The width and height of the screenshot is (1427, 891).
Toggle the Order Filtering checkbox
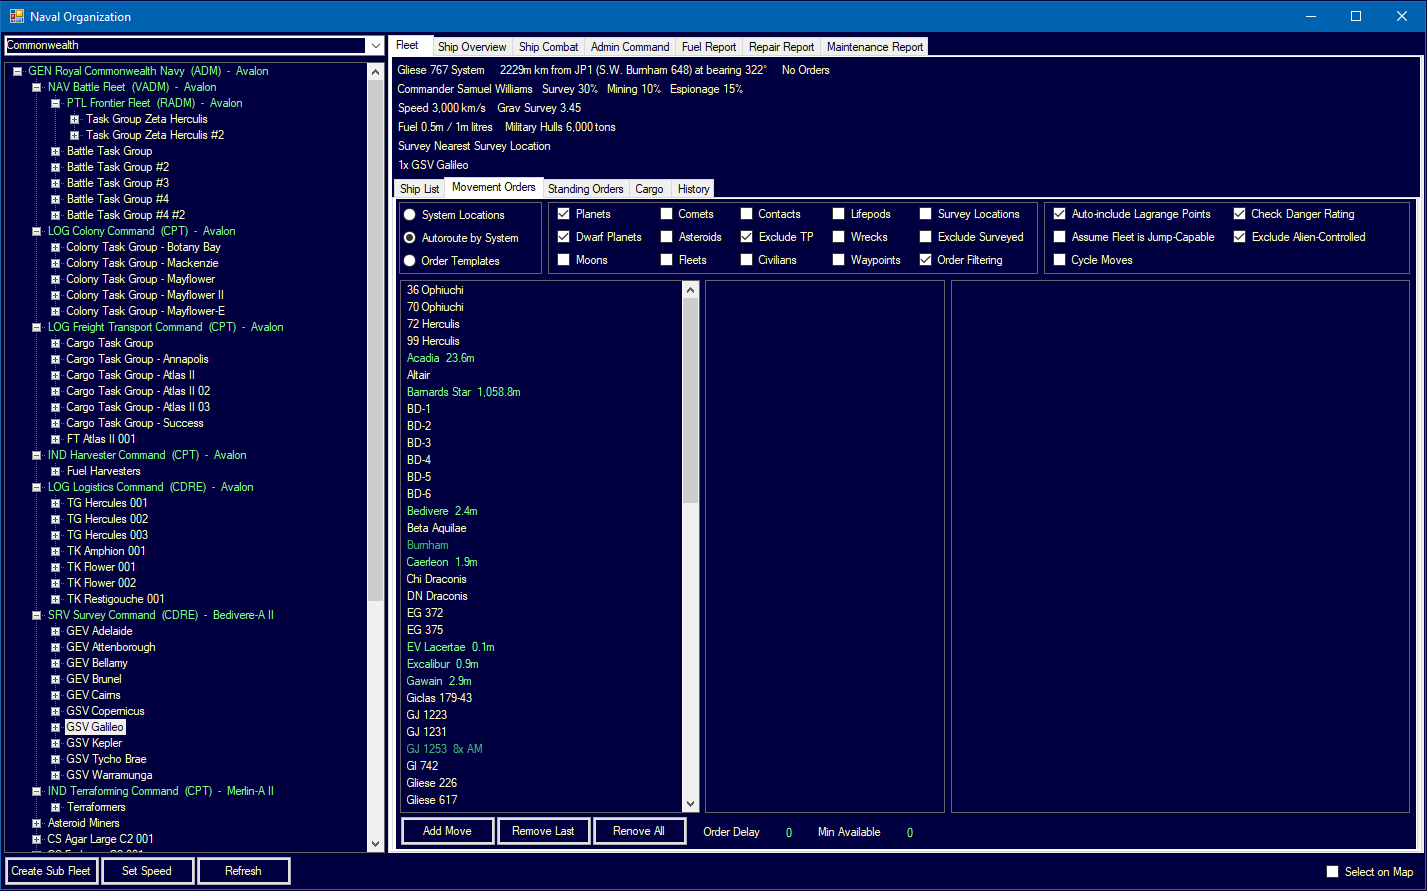926,260
